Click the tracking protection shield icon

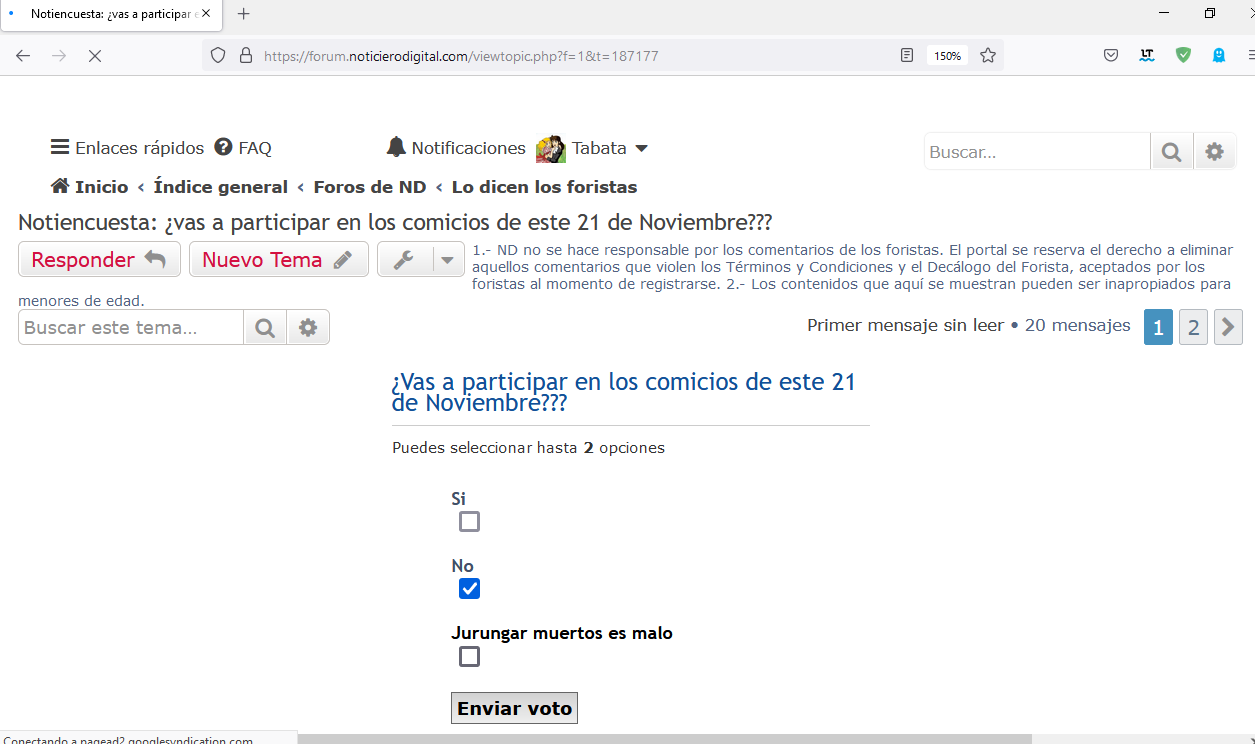pyautogui.click(x=218, y=56)
